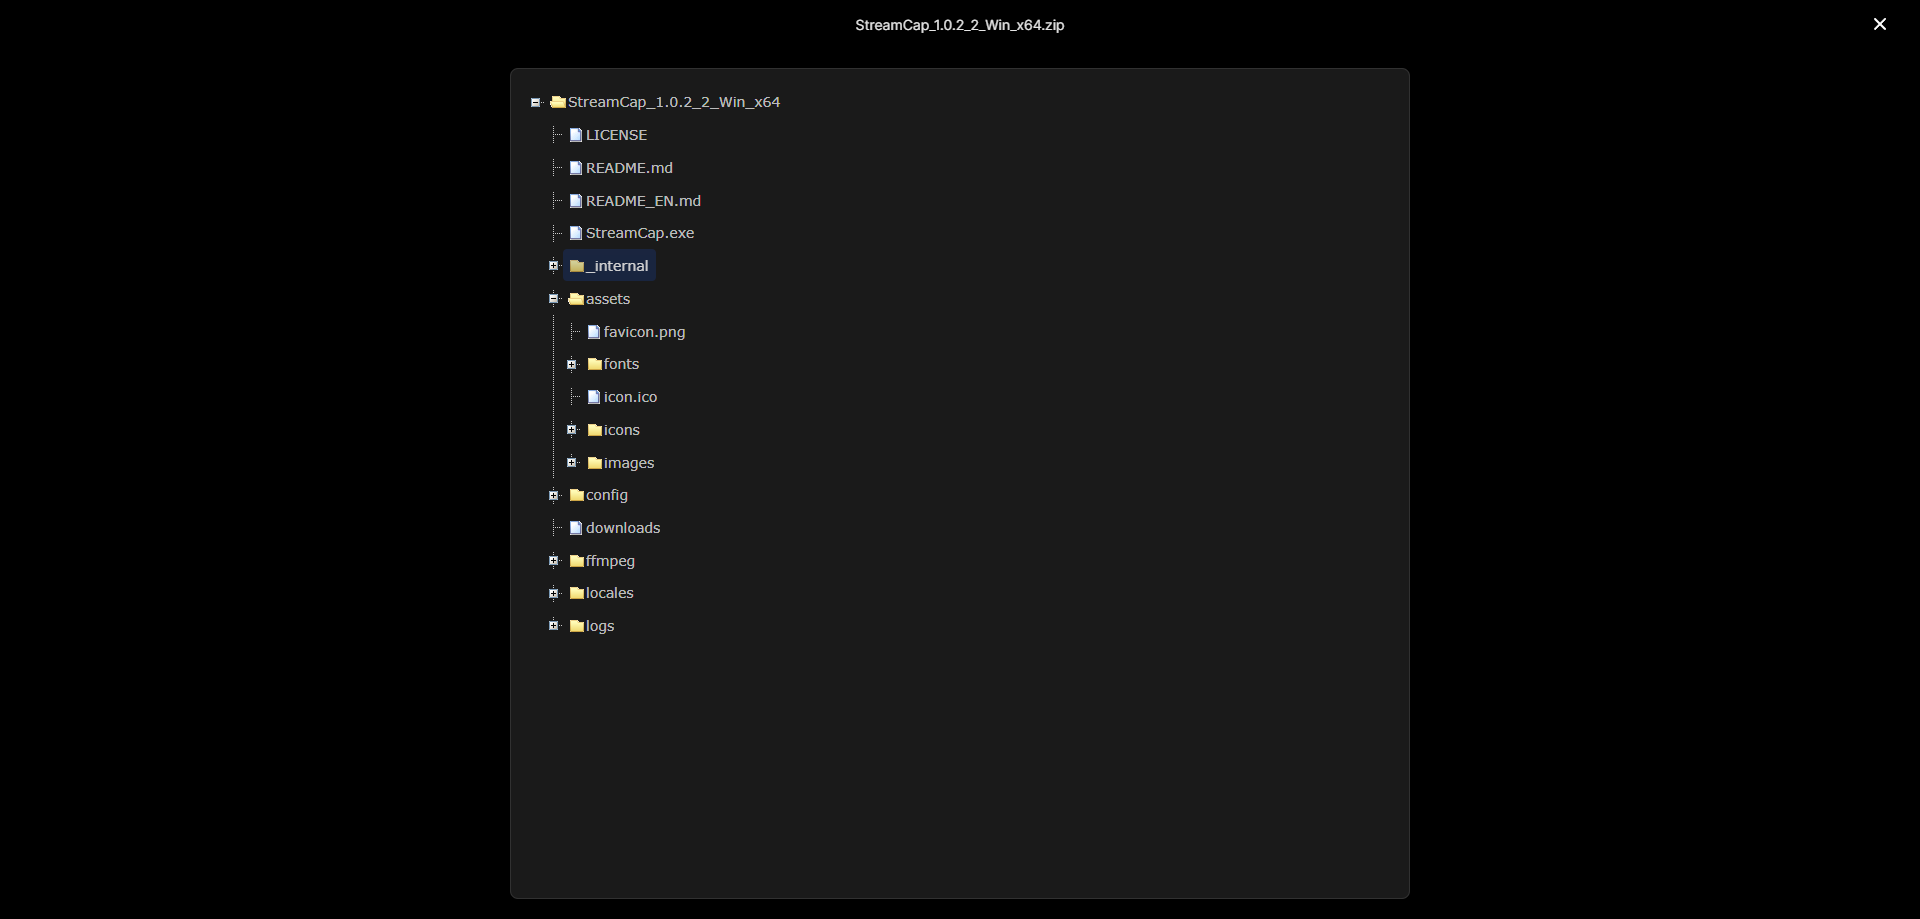Click the config folder icon
This screenshot has width=1920, height=919.
(x=577, y=495)
